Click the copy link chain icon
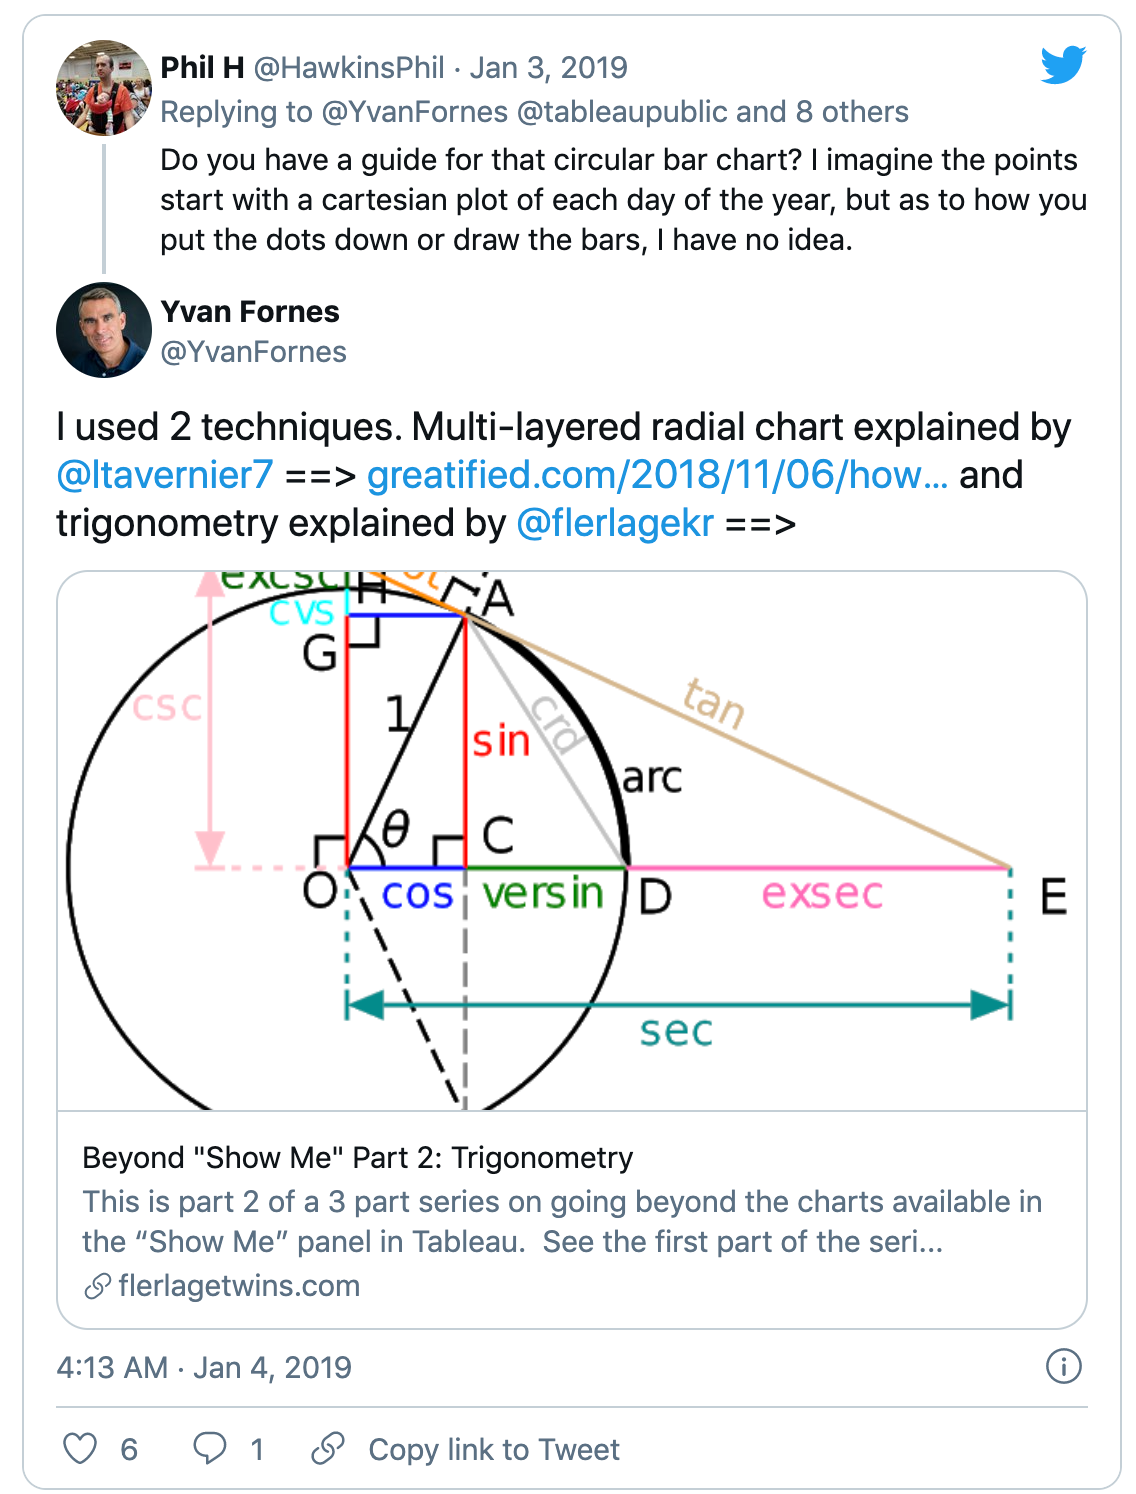The image size is (1136, 1494). pos(328,1448)
